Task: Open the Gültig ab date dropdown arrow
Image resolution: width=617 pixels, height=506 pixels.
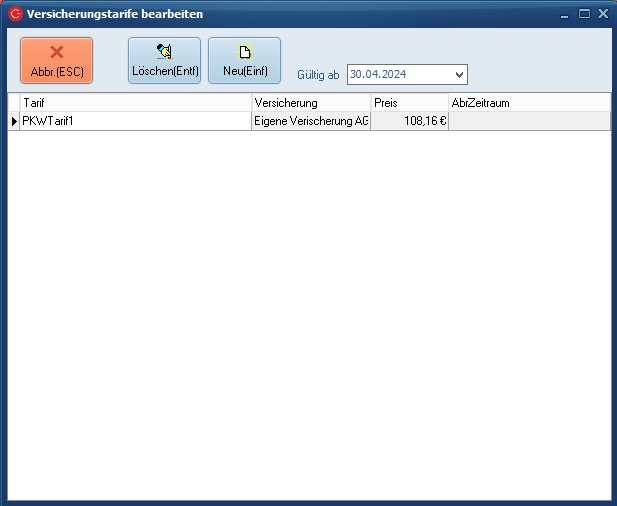Action: pos(459,75)
